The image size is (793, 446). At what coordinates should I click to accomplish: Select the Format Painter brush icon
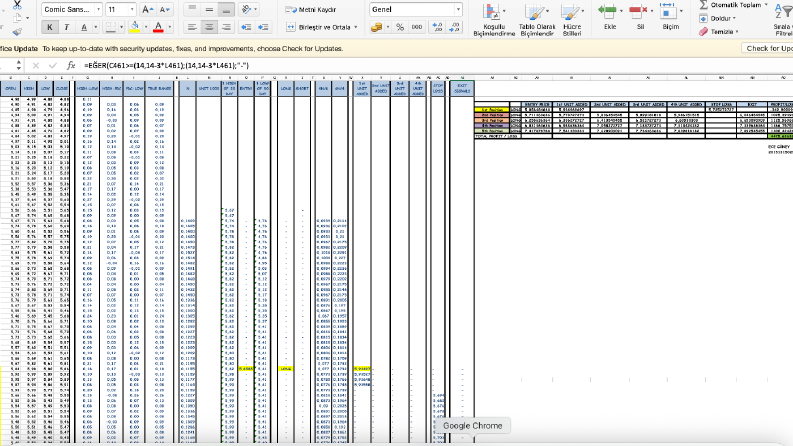(17, 32)
